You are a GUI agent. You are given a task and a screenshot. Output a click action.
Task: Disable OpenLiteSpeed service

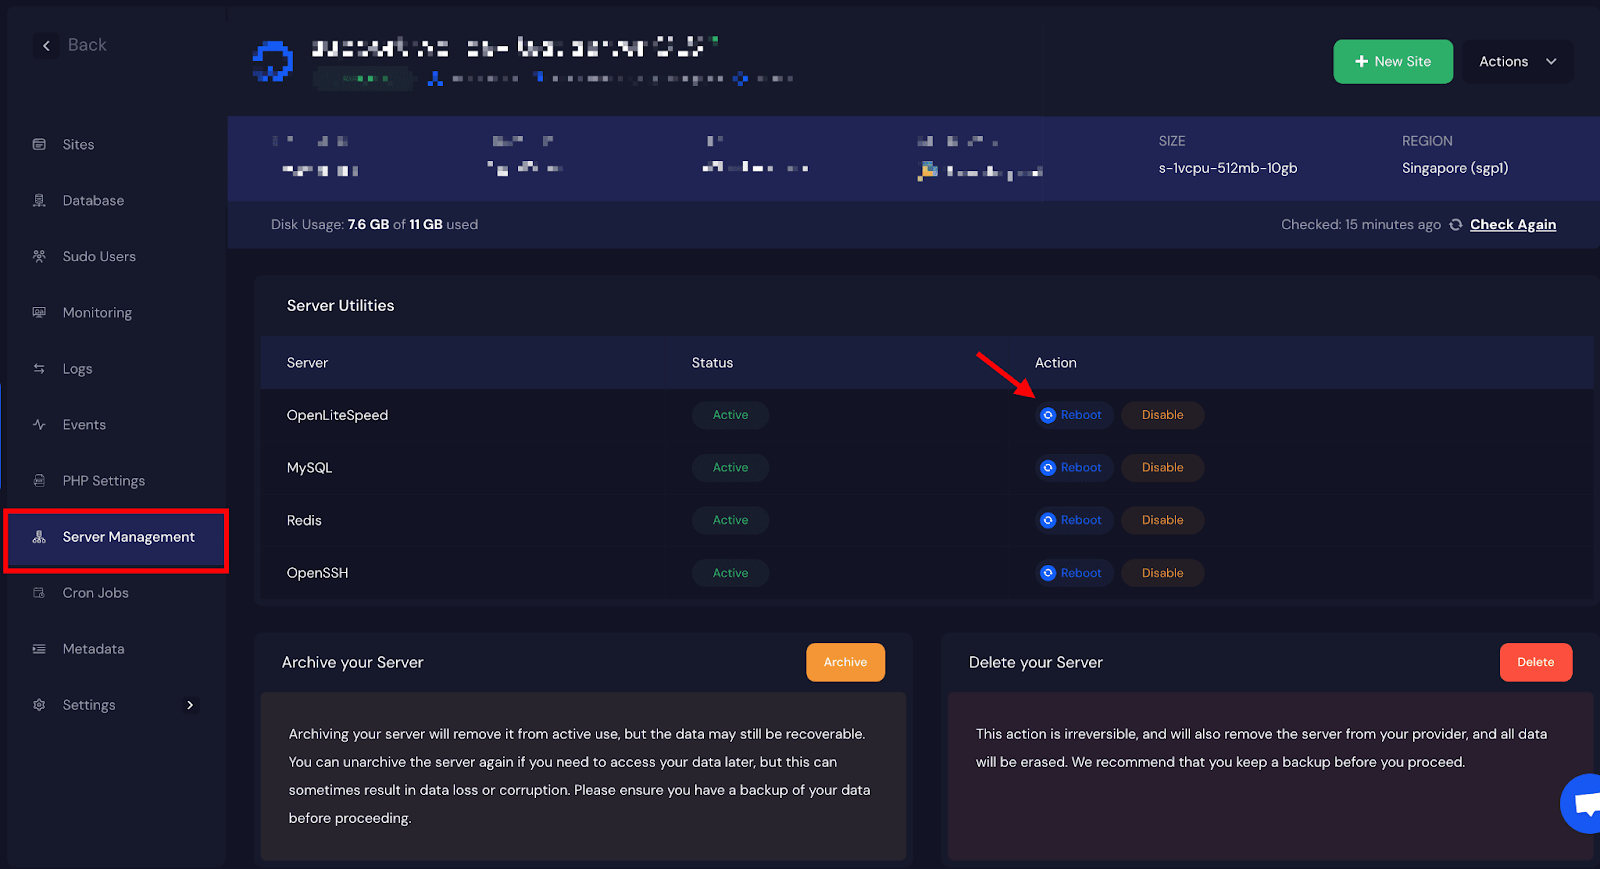coord(1162,415)
